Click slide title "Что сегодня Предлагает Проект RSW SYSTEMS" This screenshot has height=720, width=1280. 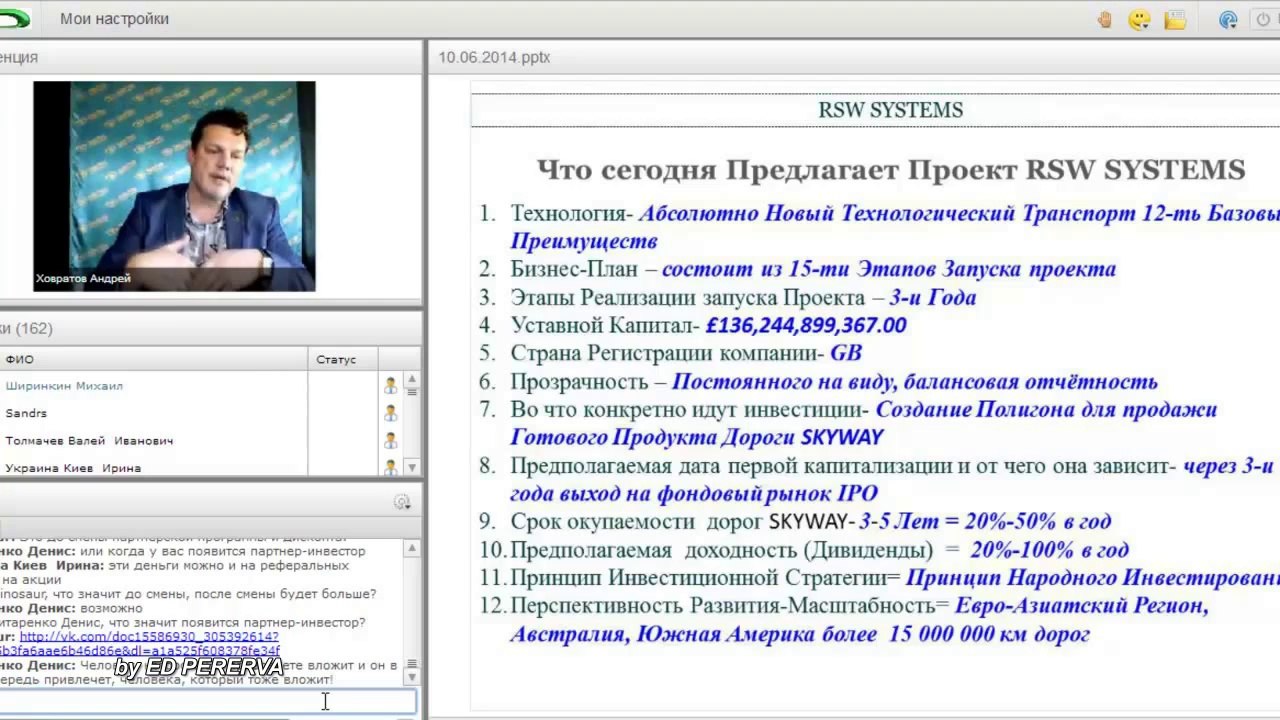pos(891,170)
